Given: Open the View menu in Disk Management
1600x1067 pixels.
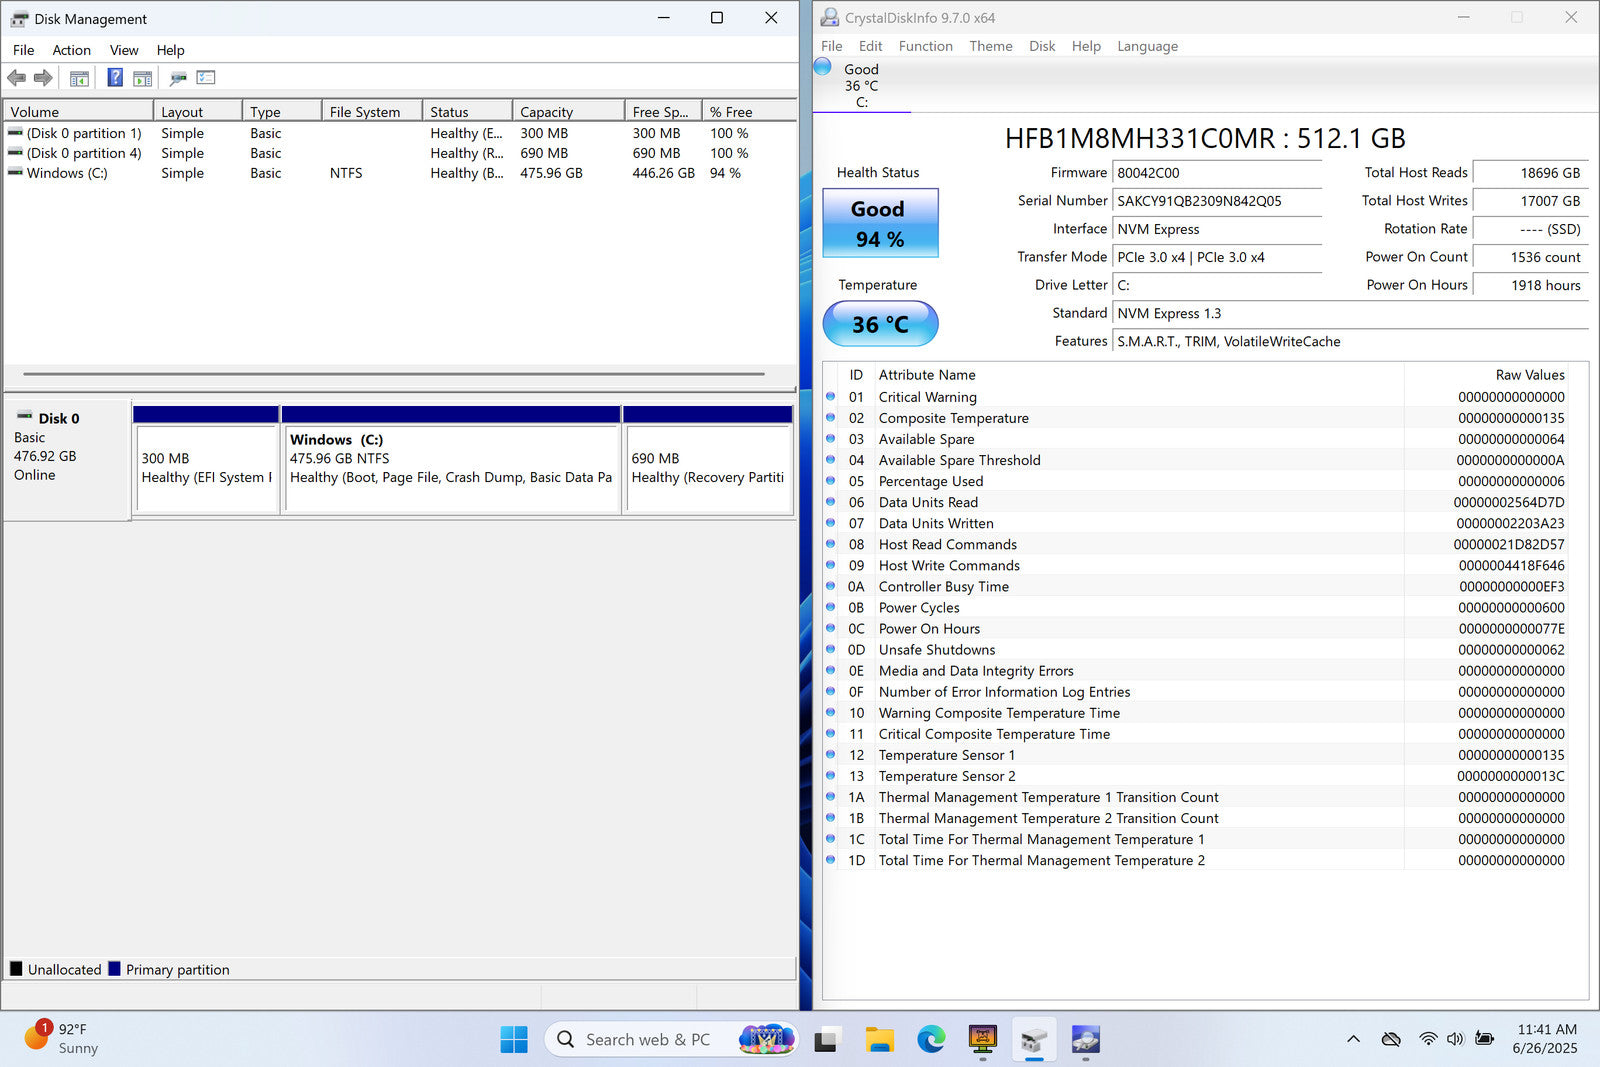Looking at the screenshot, I should [x=124, y=50].
